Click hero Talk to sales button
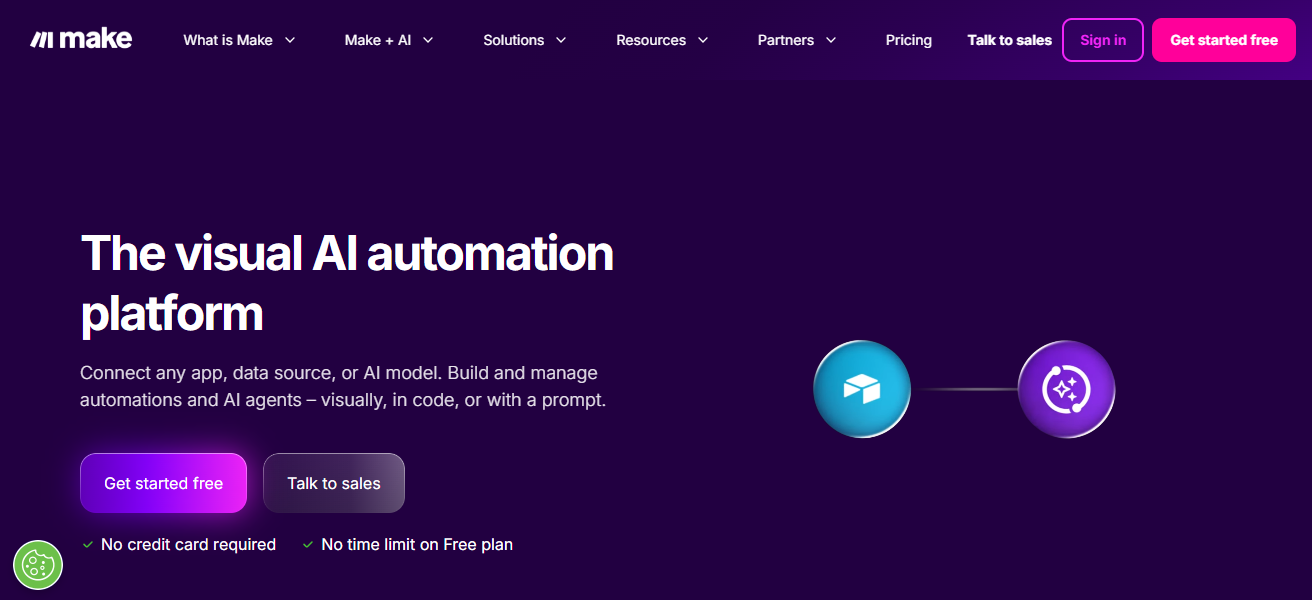Image resolution: width=1312 pixels, height=600 pixels. click(x=334, y=483)
